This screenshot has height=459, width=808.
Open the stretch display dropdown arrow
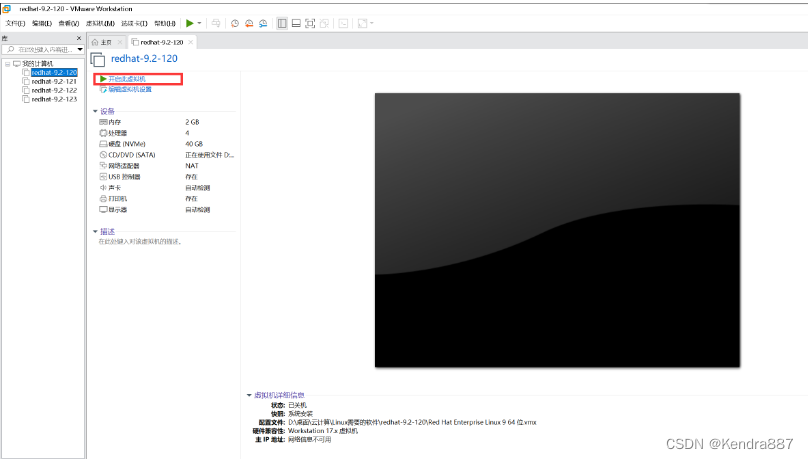point(372,23)
